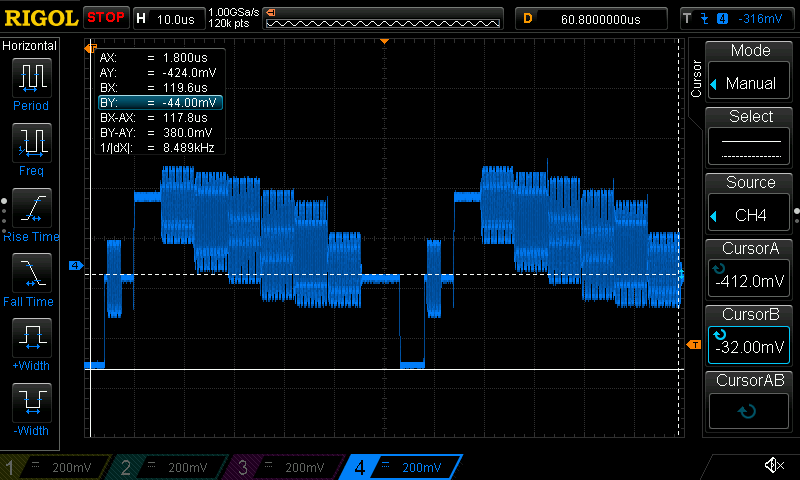Select the Freq measurement icon

click(32, 142)
